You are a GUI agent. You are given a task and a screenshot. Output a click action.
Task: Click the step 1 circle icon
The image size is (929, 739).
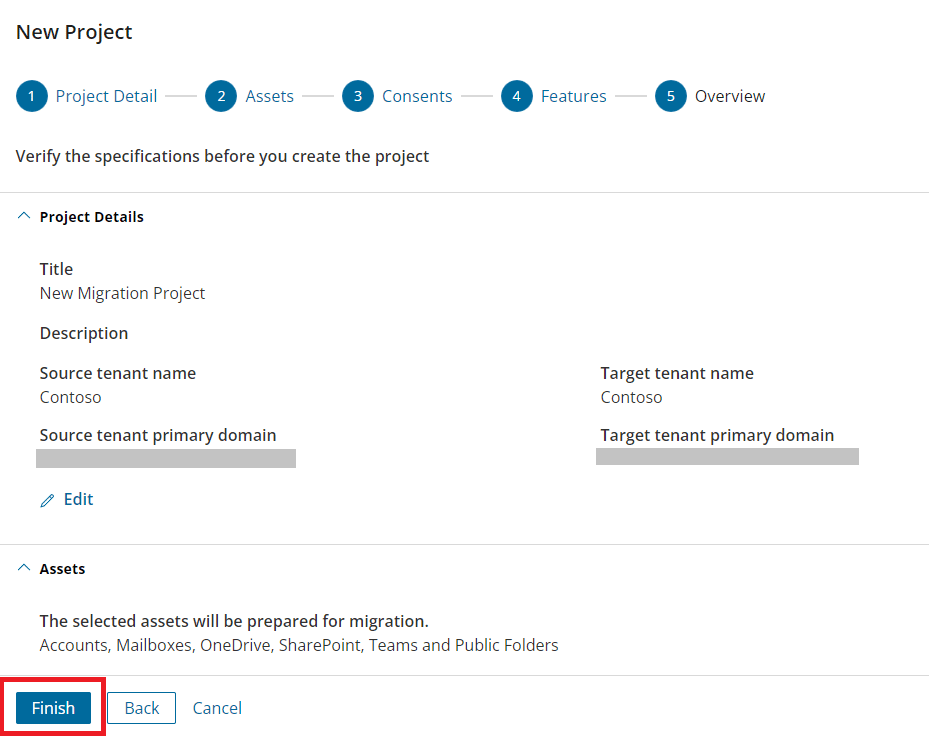31,96
